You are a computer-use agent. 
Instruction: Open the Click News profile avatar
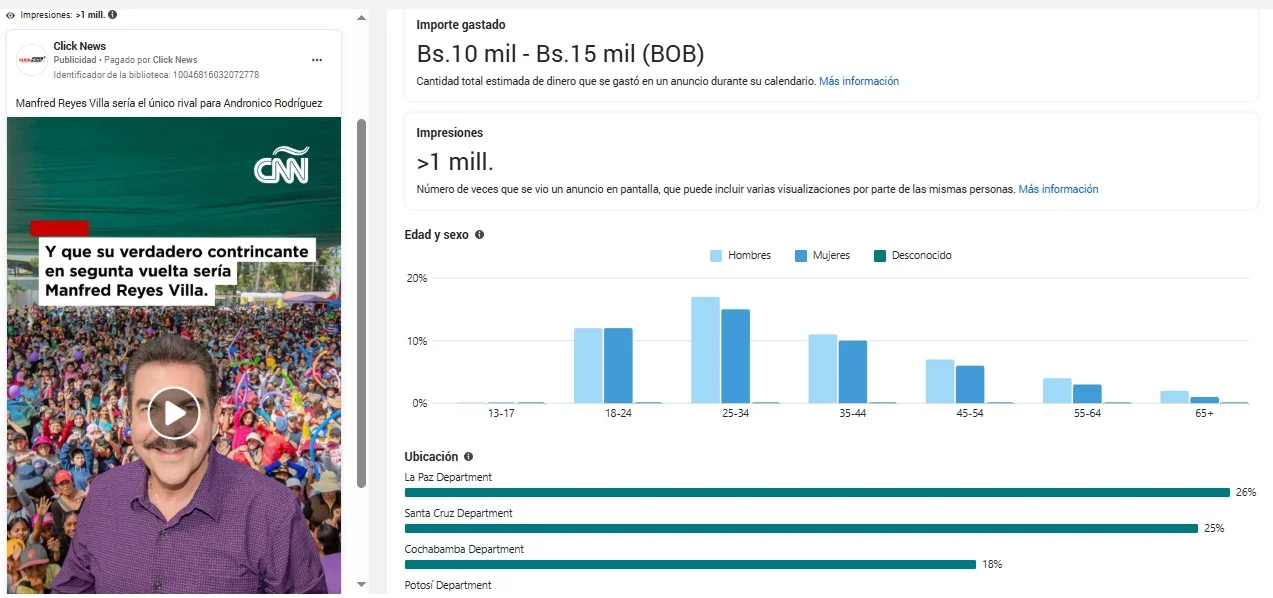(32, 60)
